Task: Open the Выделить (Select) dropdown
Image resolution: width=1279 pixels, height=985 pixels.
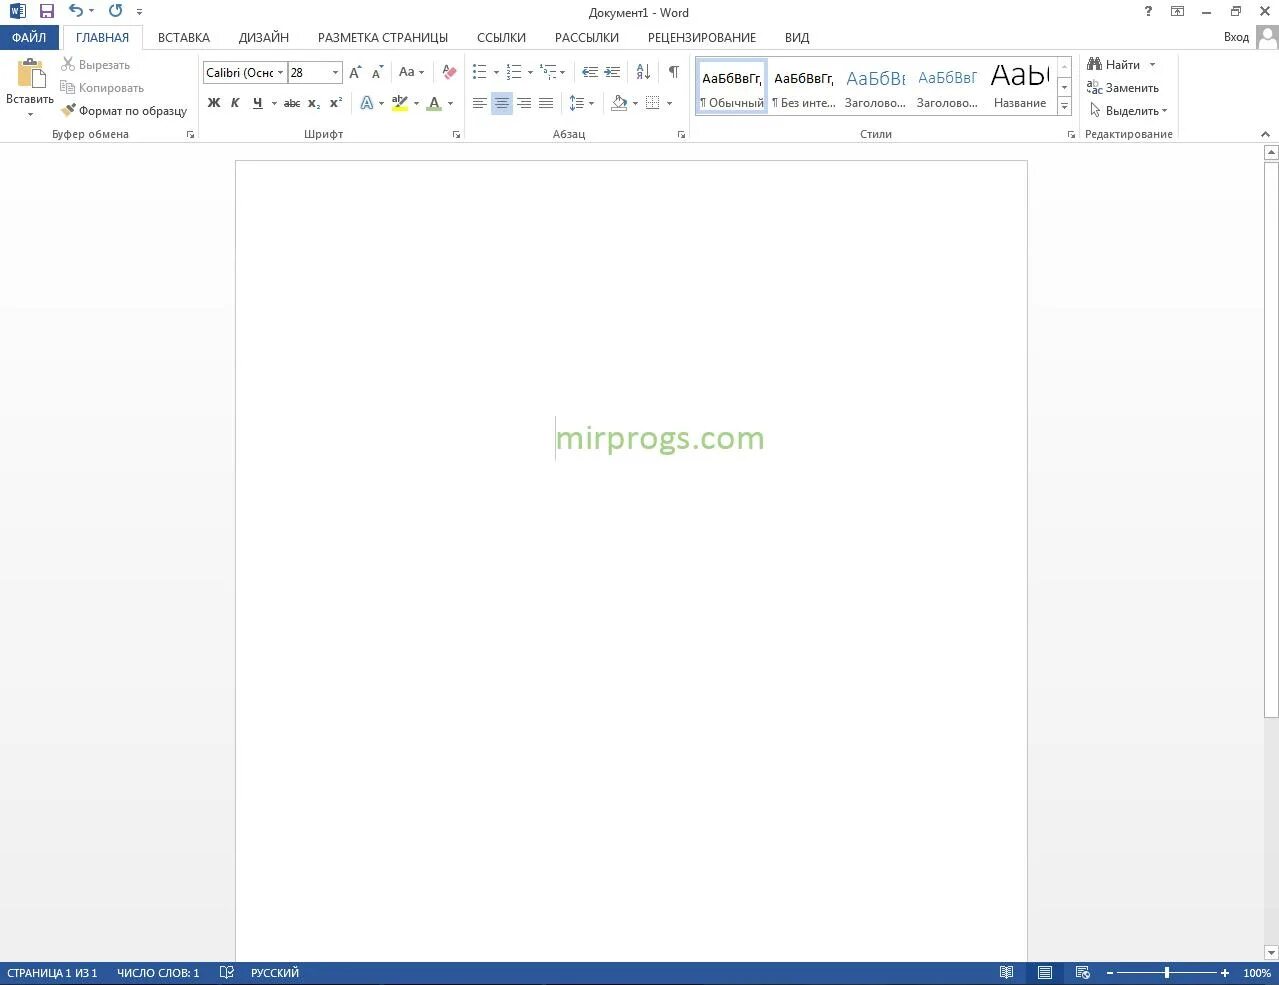Action: pyautogui.click(x=1129, y=111)
